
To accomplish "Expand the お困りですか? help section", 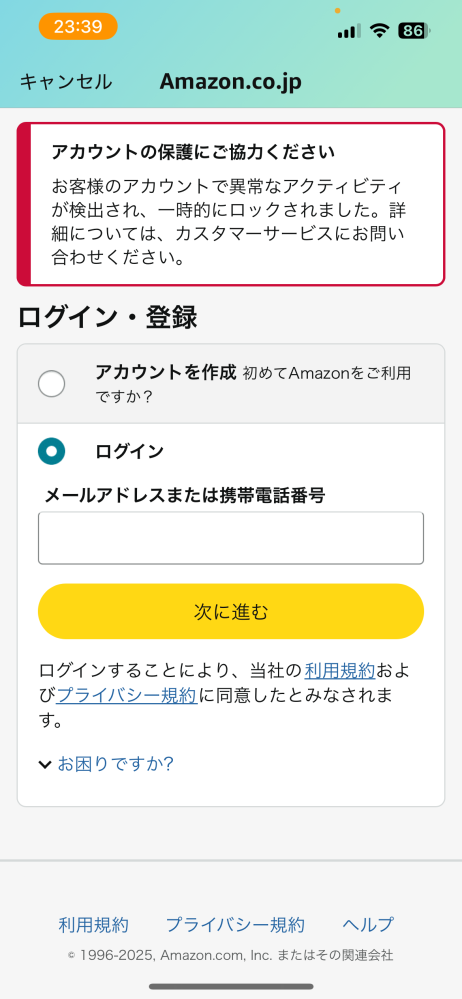I will click(115, 763).
